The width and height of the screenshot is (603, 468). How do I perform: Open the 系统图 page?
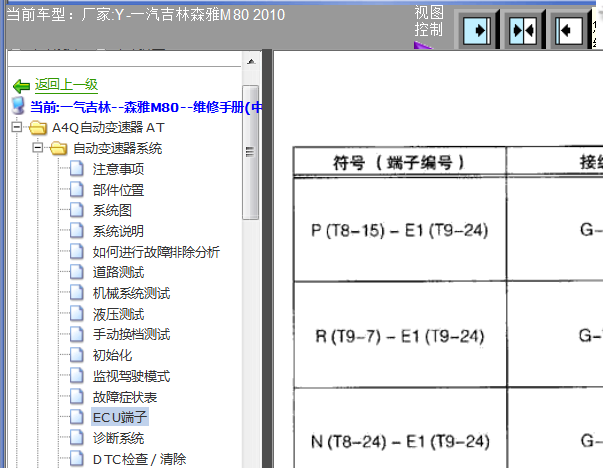tap(112, 211)
